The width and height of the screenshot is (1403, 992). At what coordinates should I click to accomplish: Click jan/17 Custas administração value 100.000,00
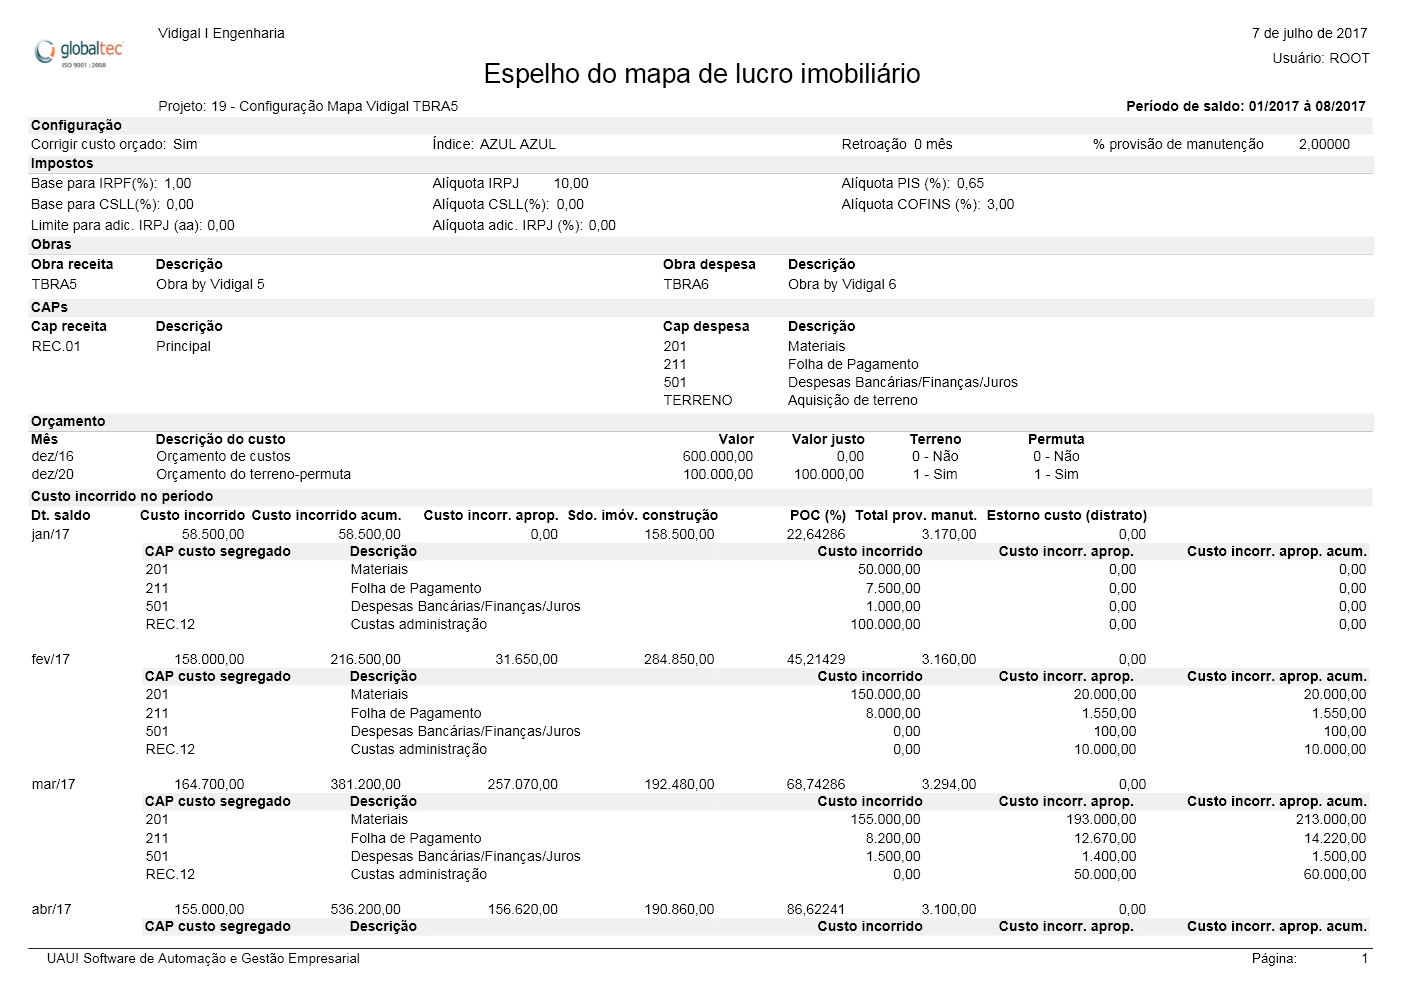[885, 624]
